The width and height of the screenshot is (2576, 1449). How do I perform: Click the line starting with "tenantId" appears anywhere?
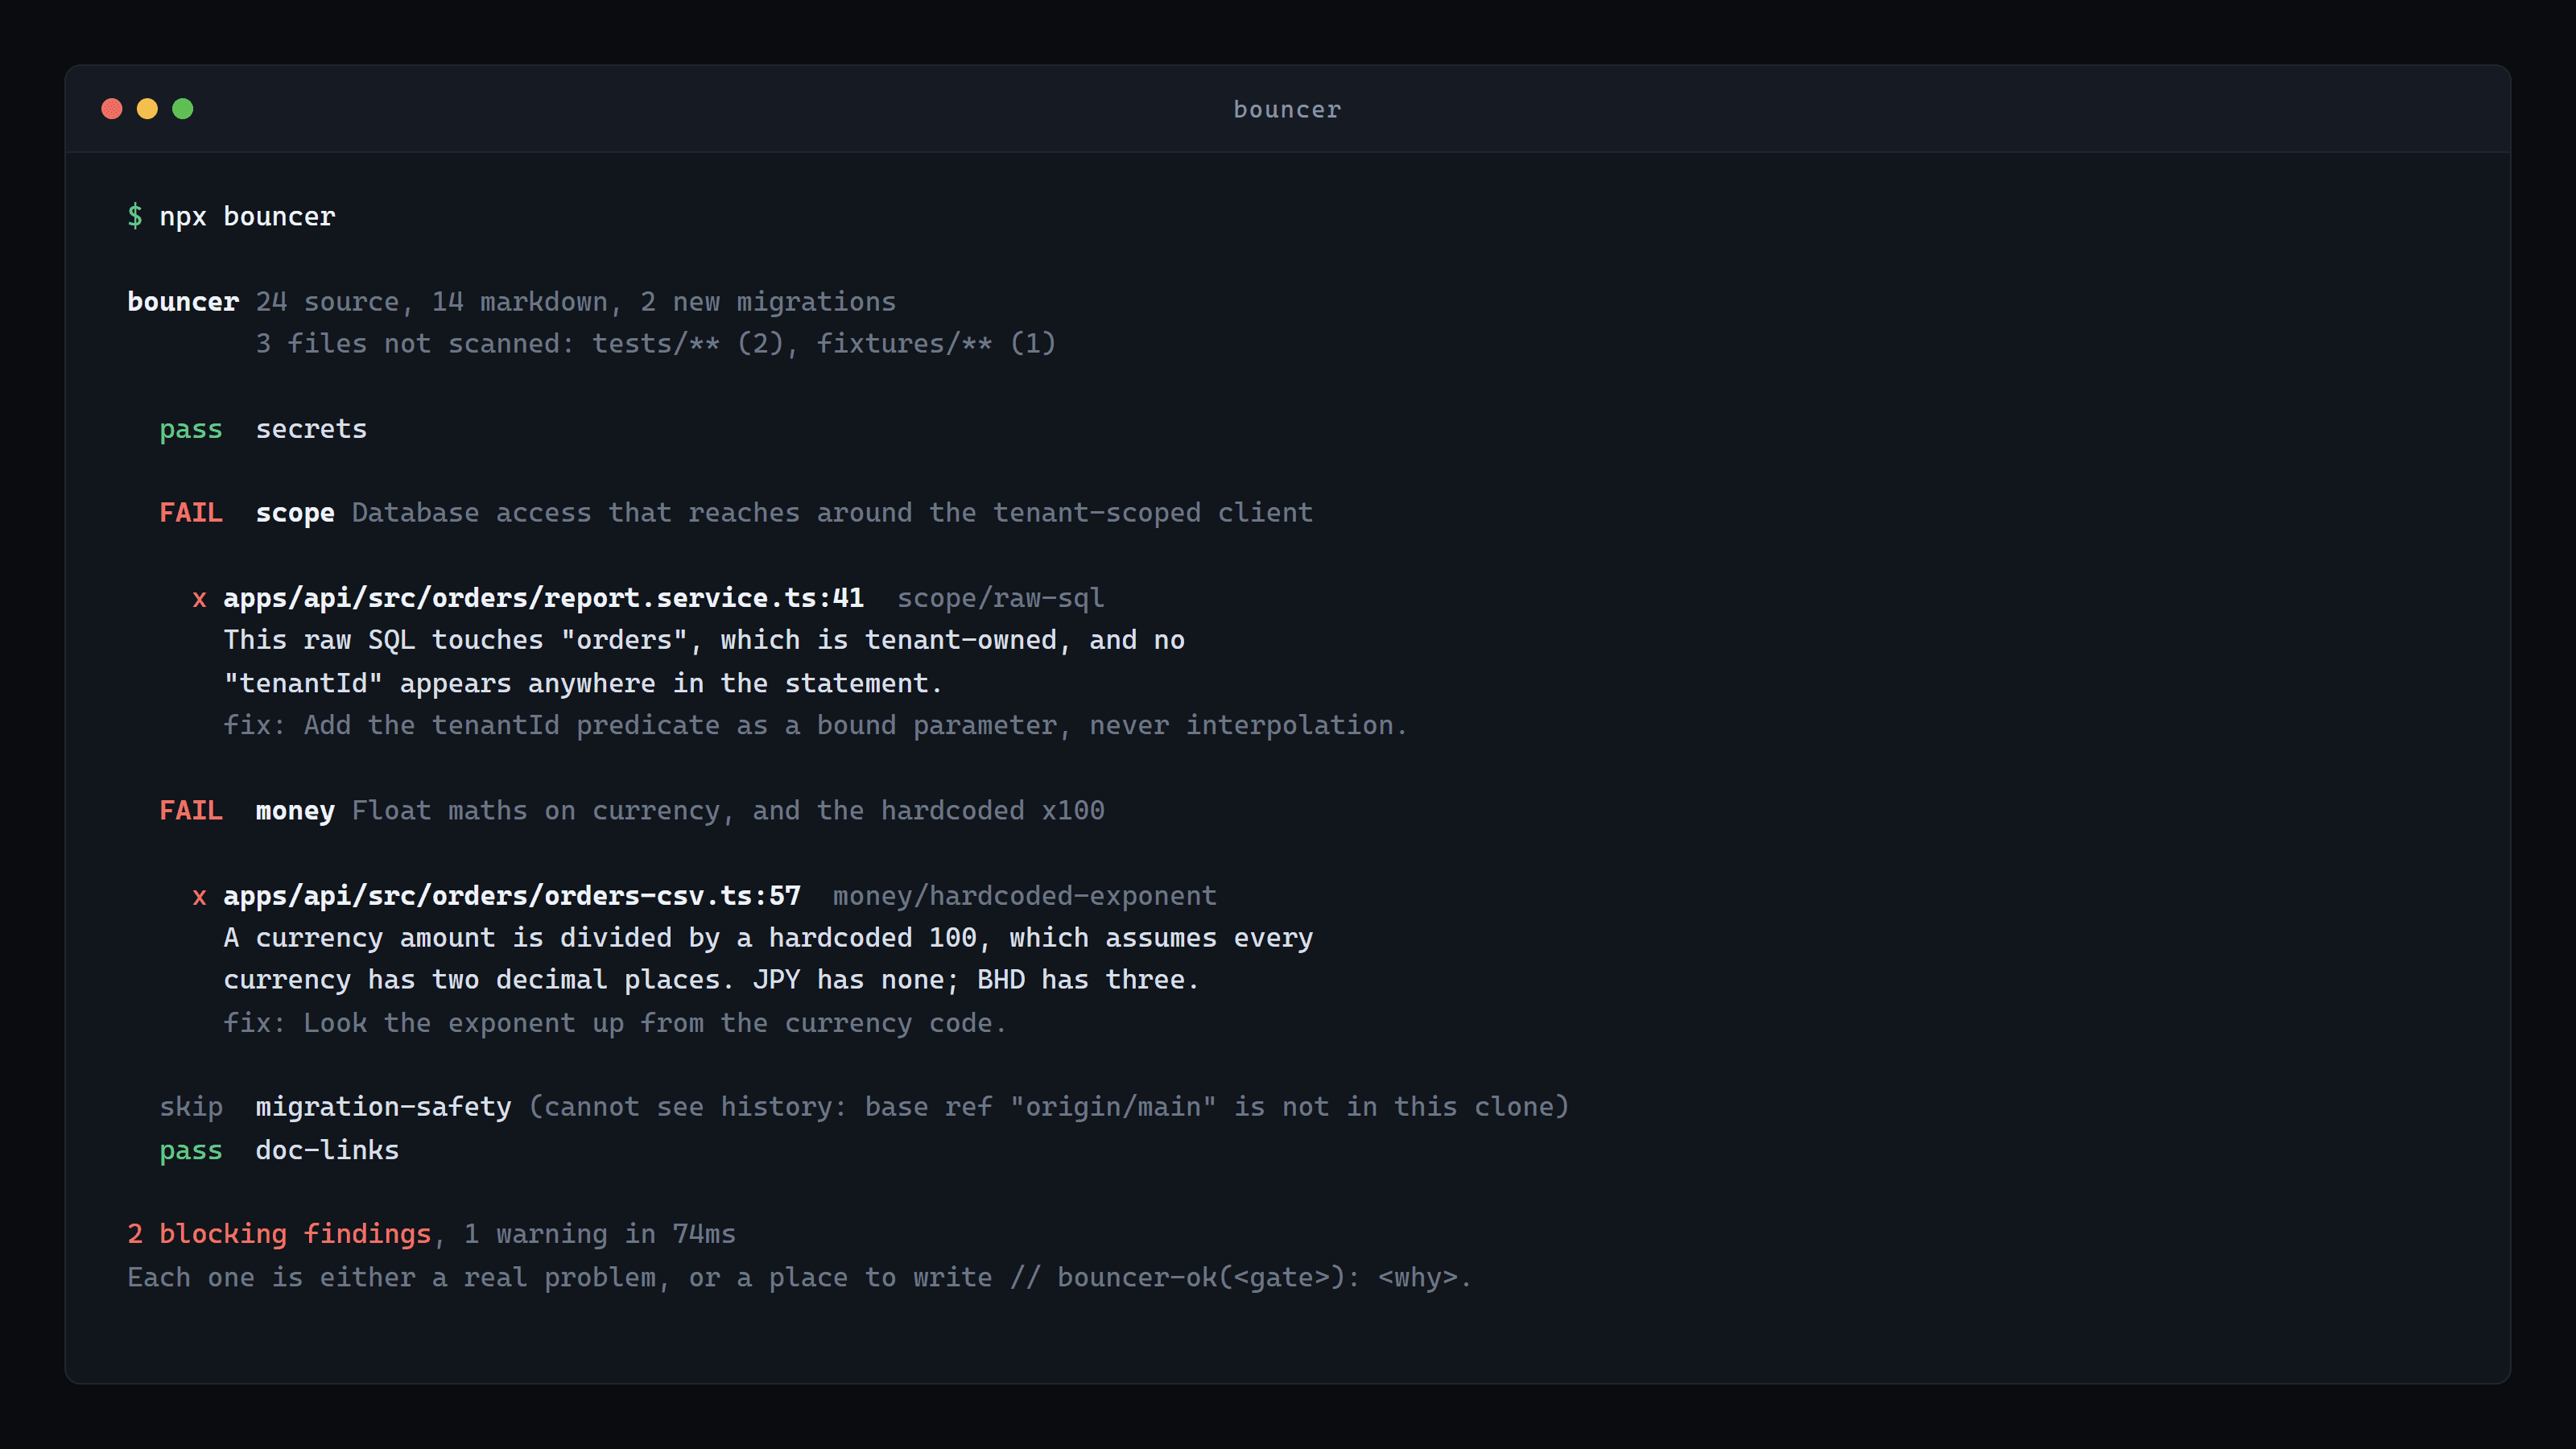pyautogui.click(x=583, y=683)
